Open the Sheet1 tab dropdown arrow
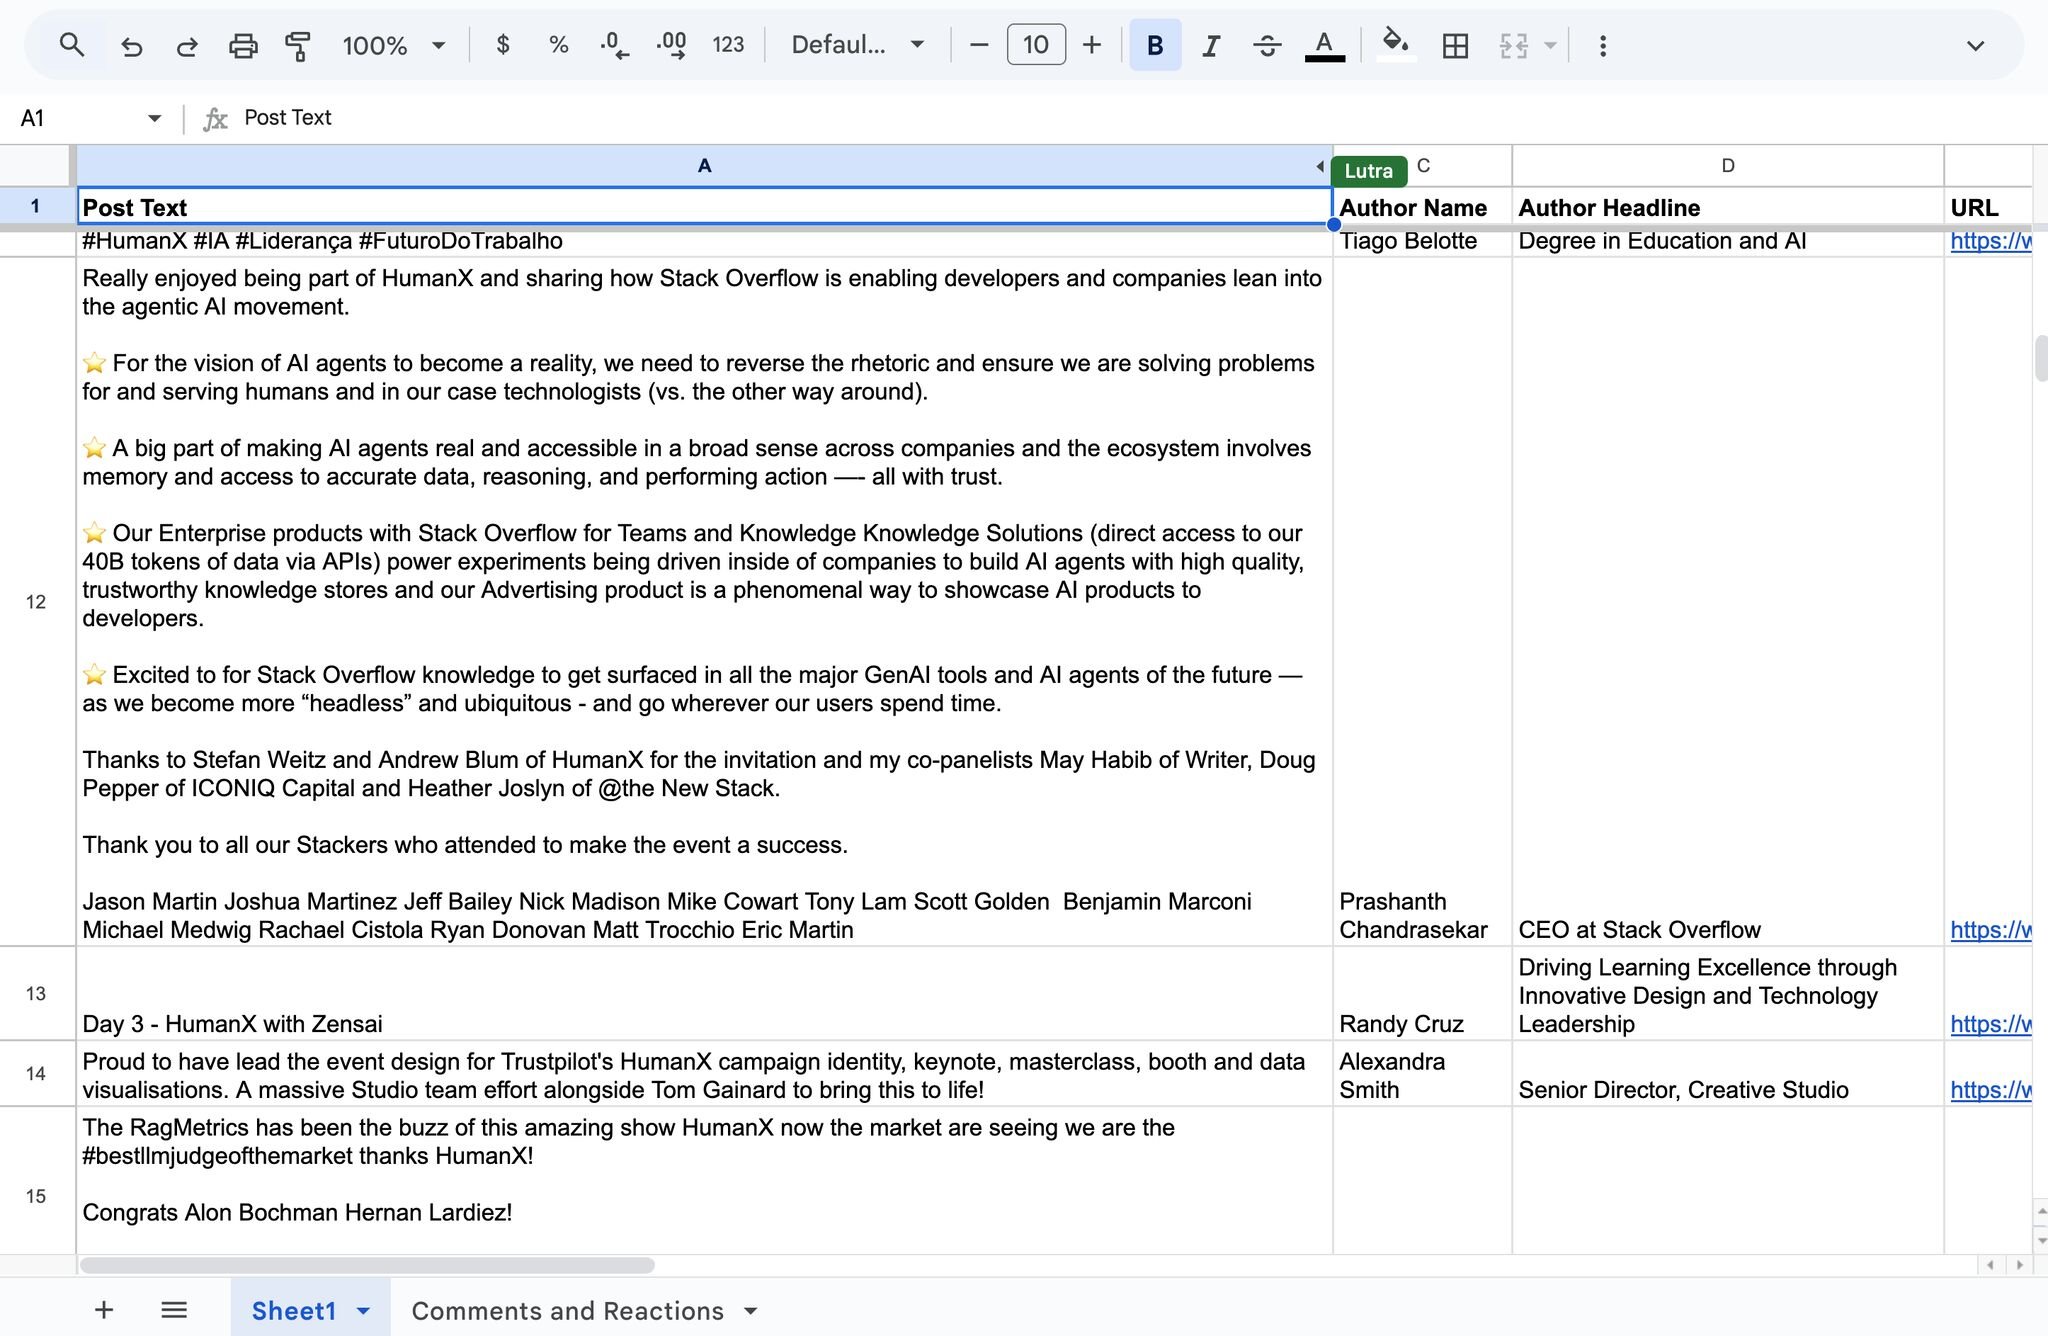The width and height of the screenshot is (2048, 1336). pos(364,1311)
